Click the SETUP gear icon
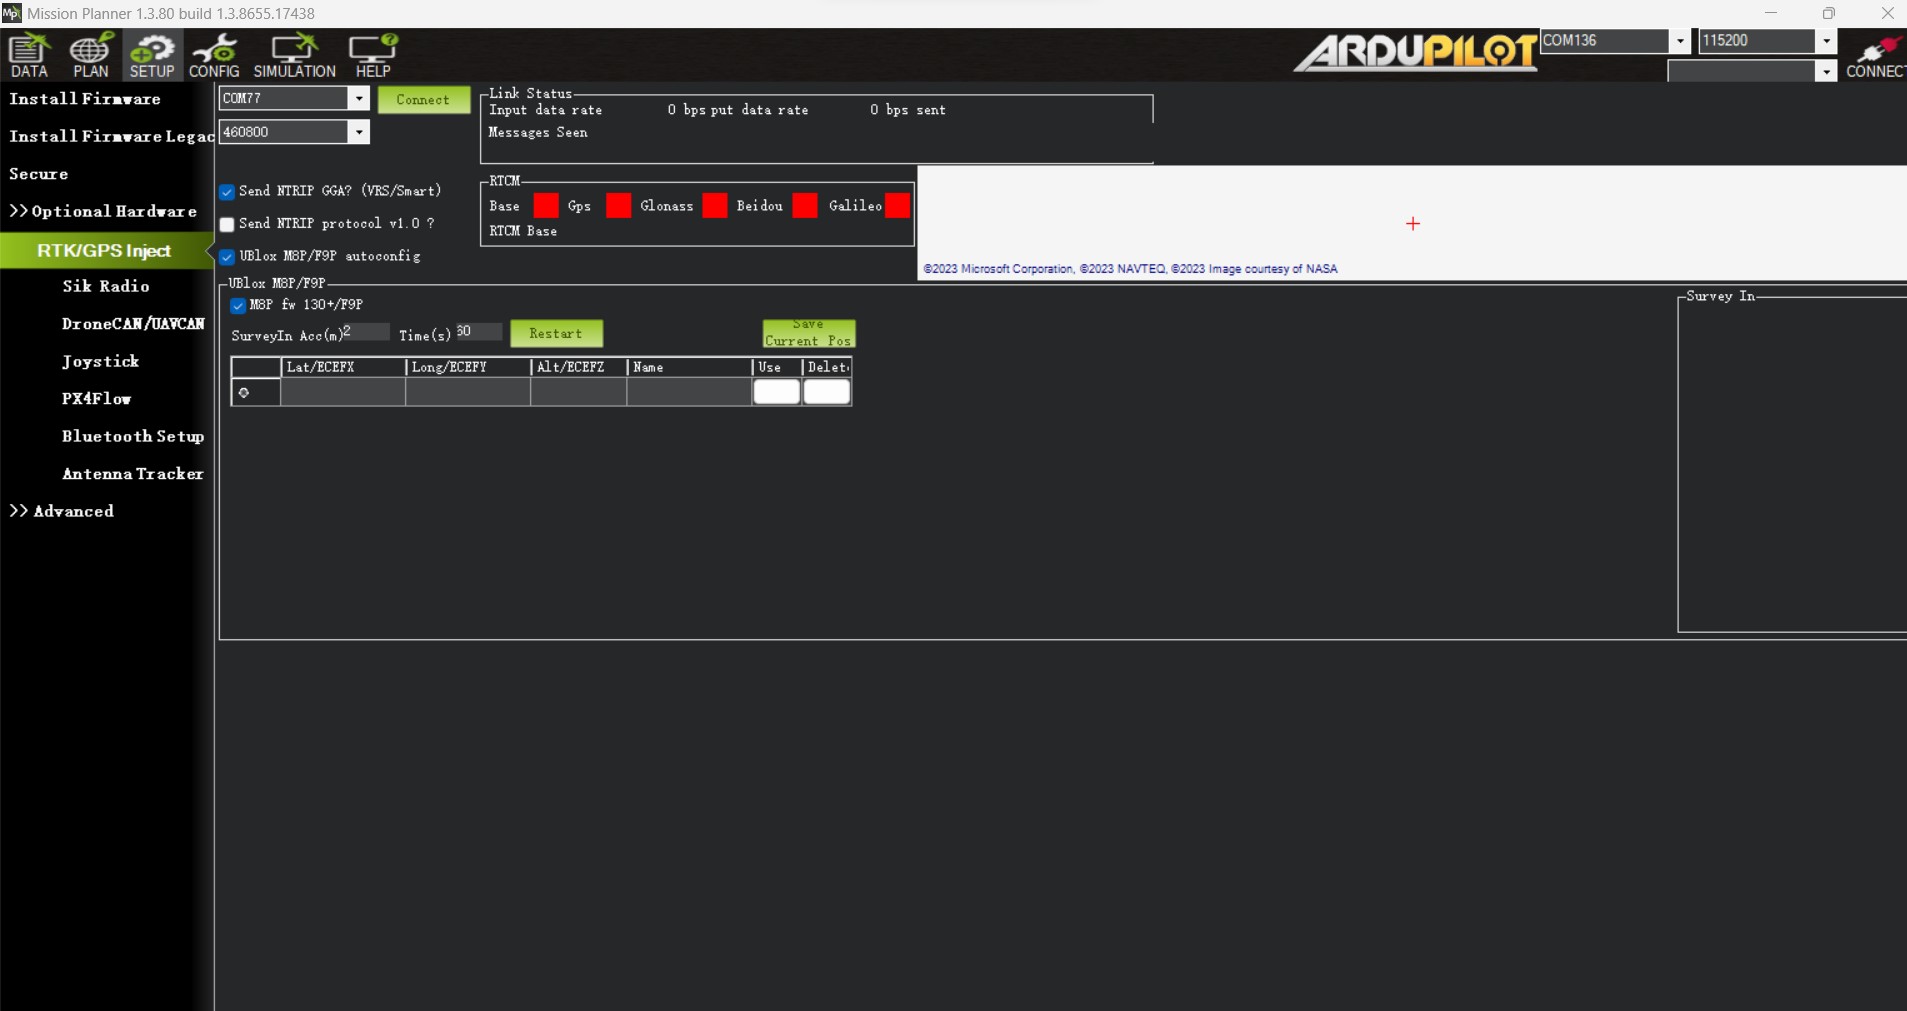 point(152,55)
